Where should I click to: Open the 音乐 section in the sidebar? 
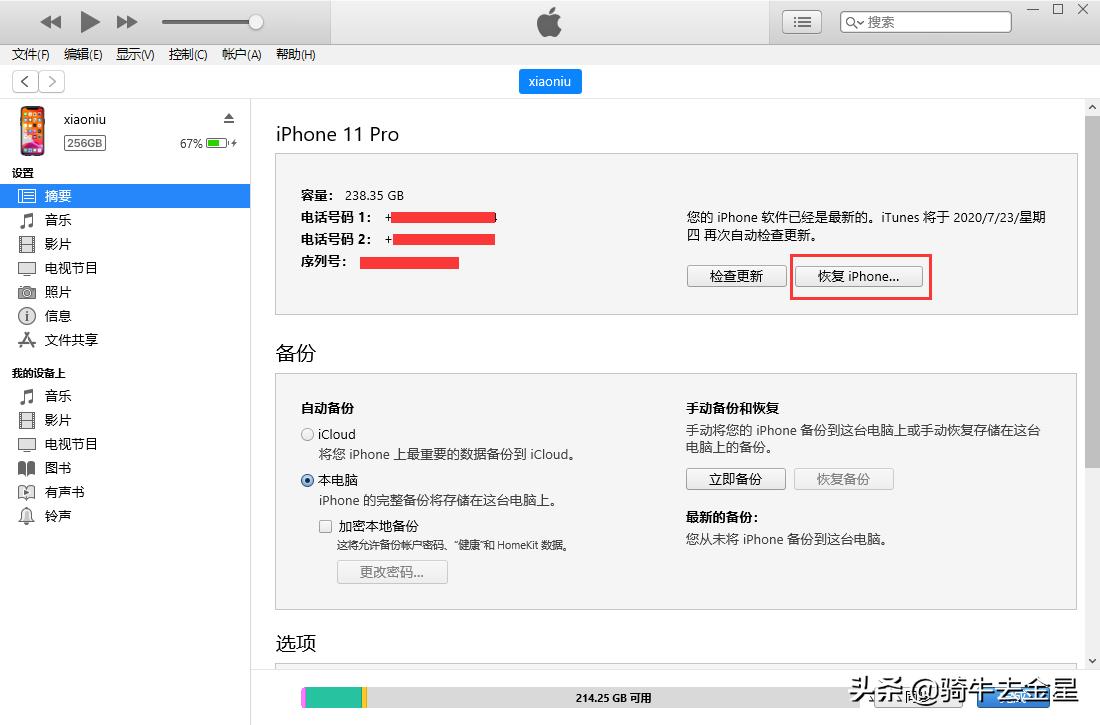click(57, 220)
